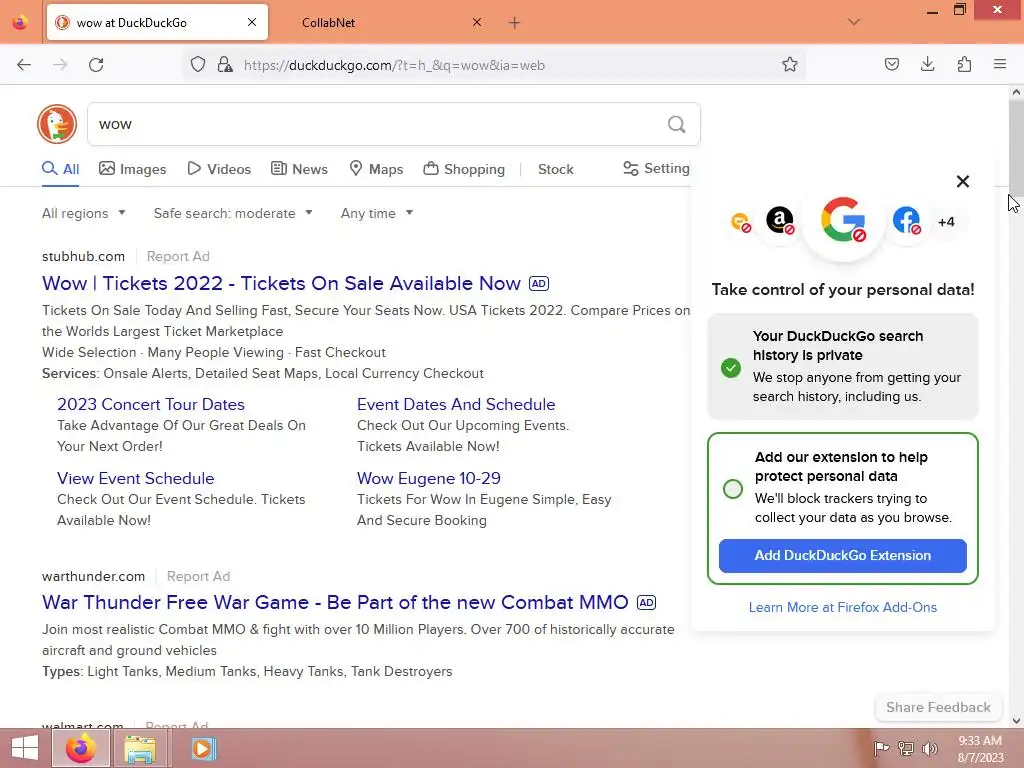Close the wow at DuckDuckGo tab
Screen dimensions: 1024x768
coord(252,22)
